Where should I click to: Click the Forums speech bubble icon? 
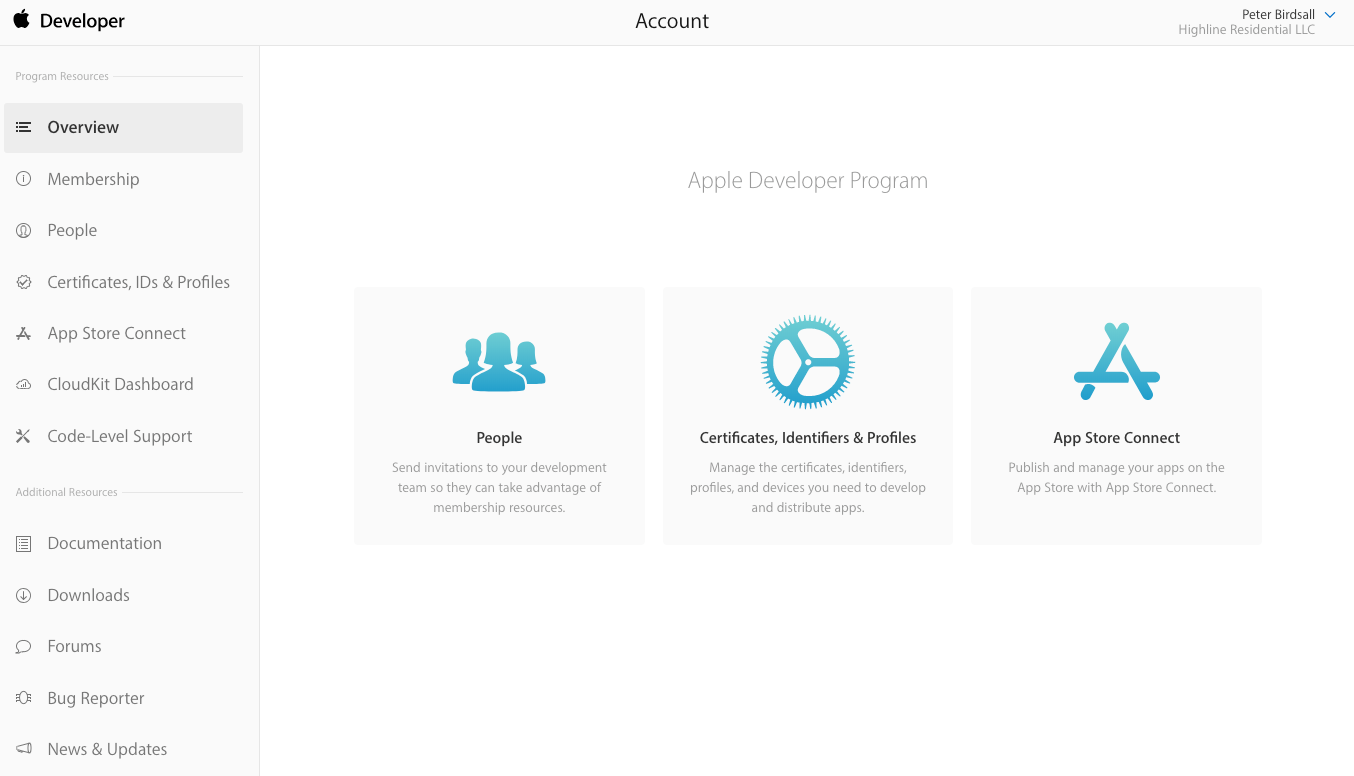tap(24, 647)
